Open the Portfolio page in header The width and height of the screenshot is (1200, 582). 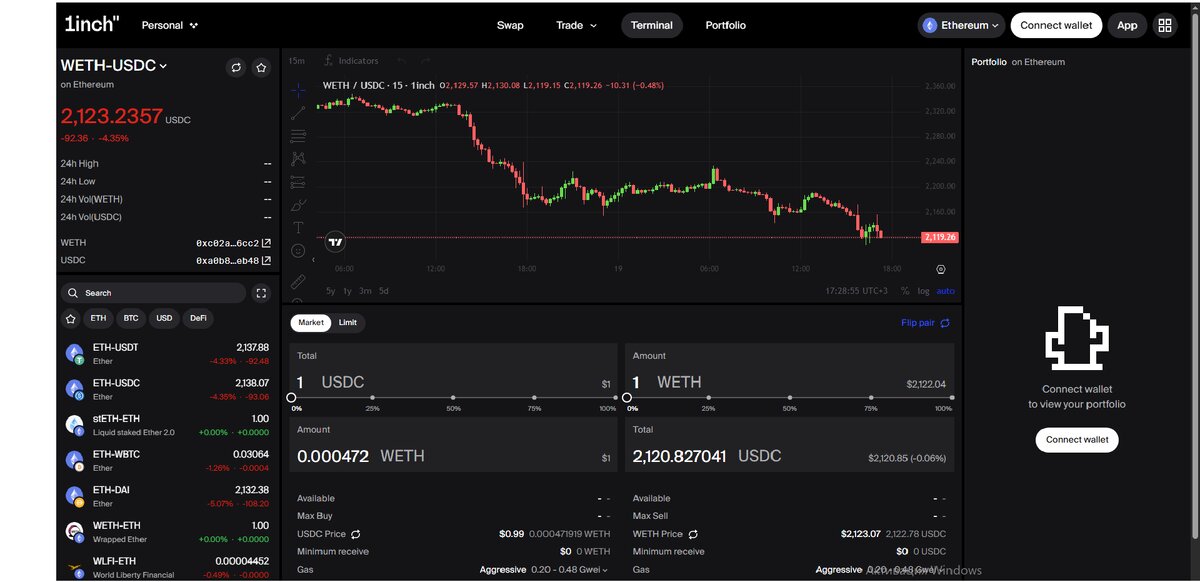click(x=725, y=25)
